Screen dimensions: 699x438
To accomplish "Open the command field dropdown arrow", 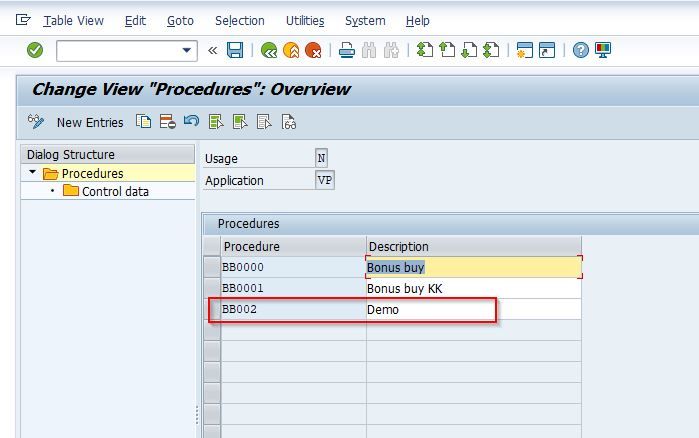I will [x=187, y=50].
